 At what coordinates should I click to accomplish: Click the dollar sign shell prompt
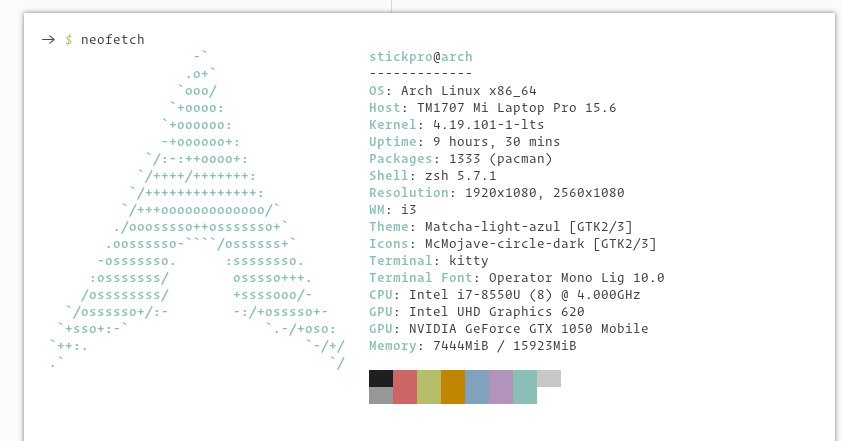click(69, 40)
